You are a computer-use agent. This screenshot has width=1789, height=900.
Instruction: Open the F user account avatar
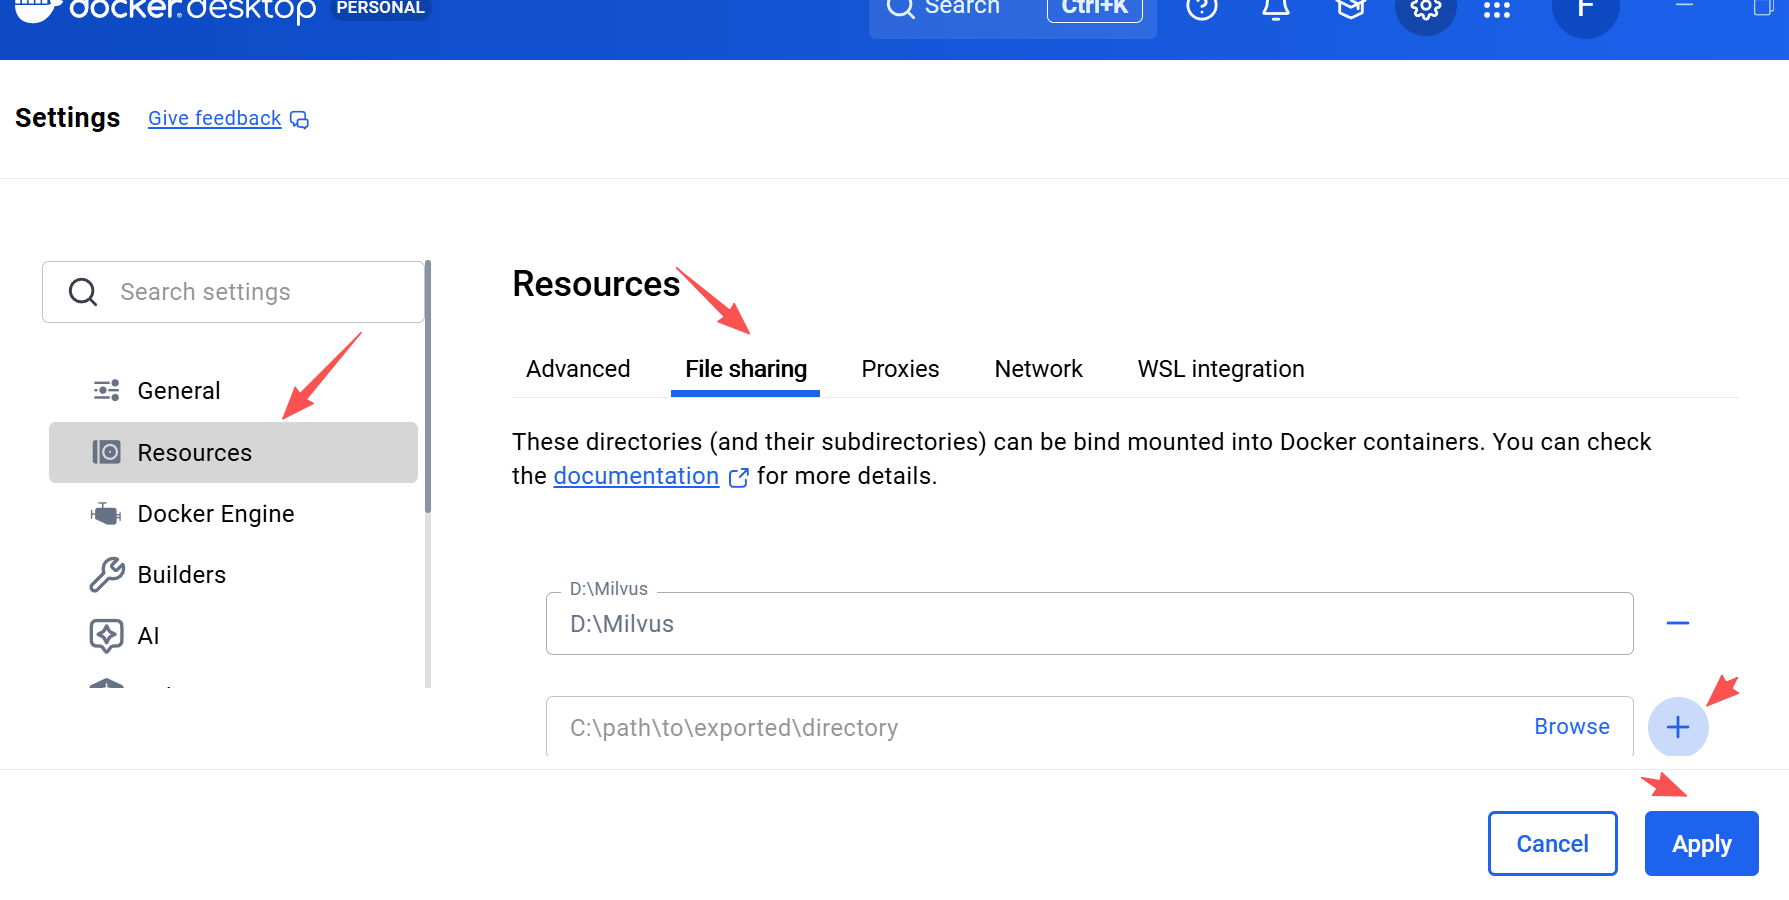click(x=1585, y=9)
